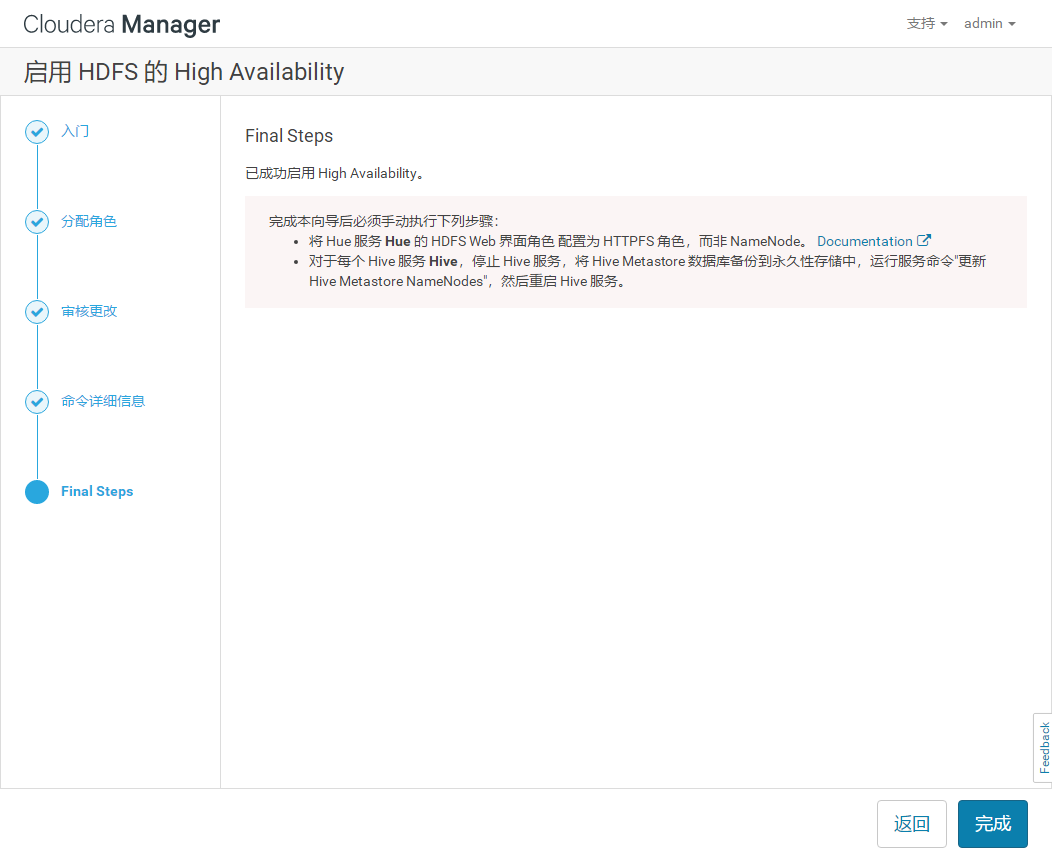
Task: Click the 完成本向导后必须手动执行下列步骤 text
Action: [x=384, y=221]
